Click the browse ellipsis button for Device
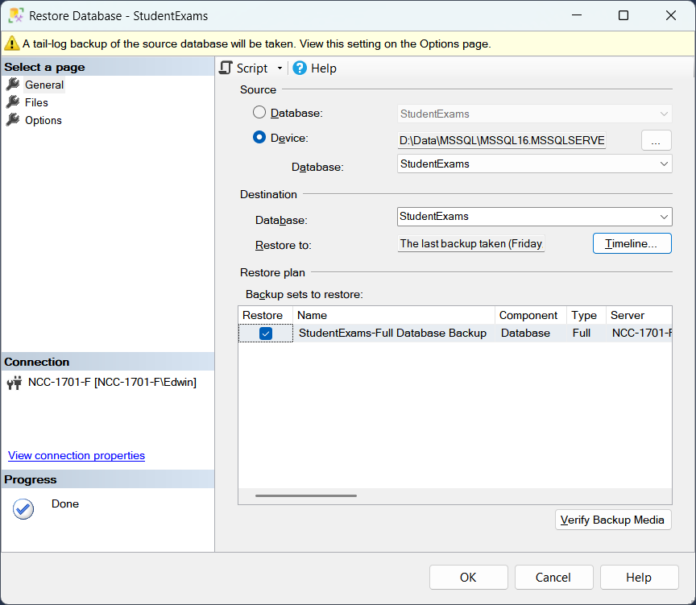Viewport: 696px width, 605px height. click(656, 141)
